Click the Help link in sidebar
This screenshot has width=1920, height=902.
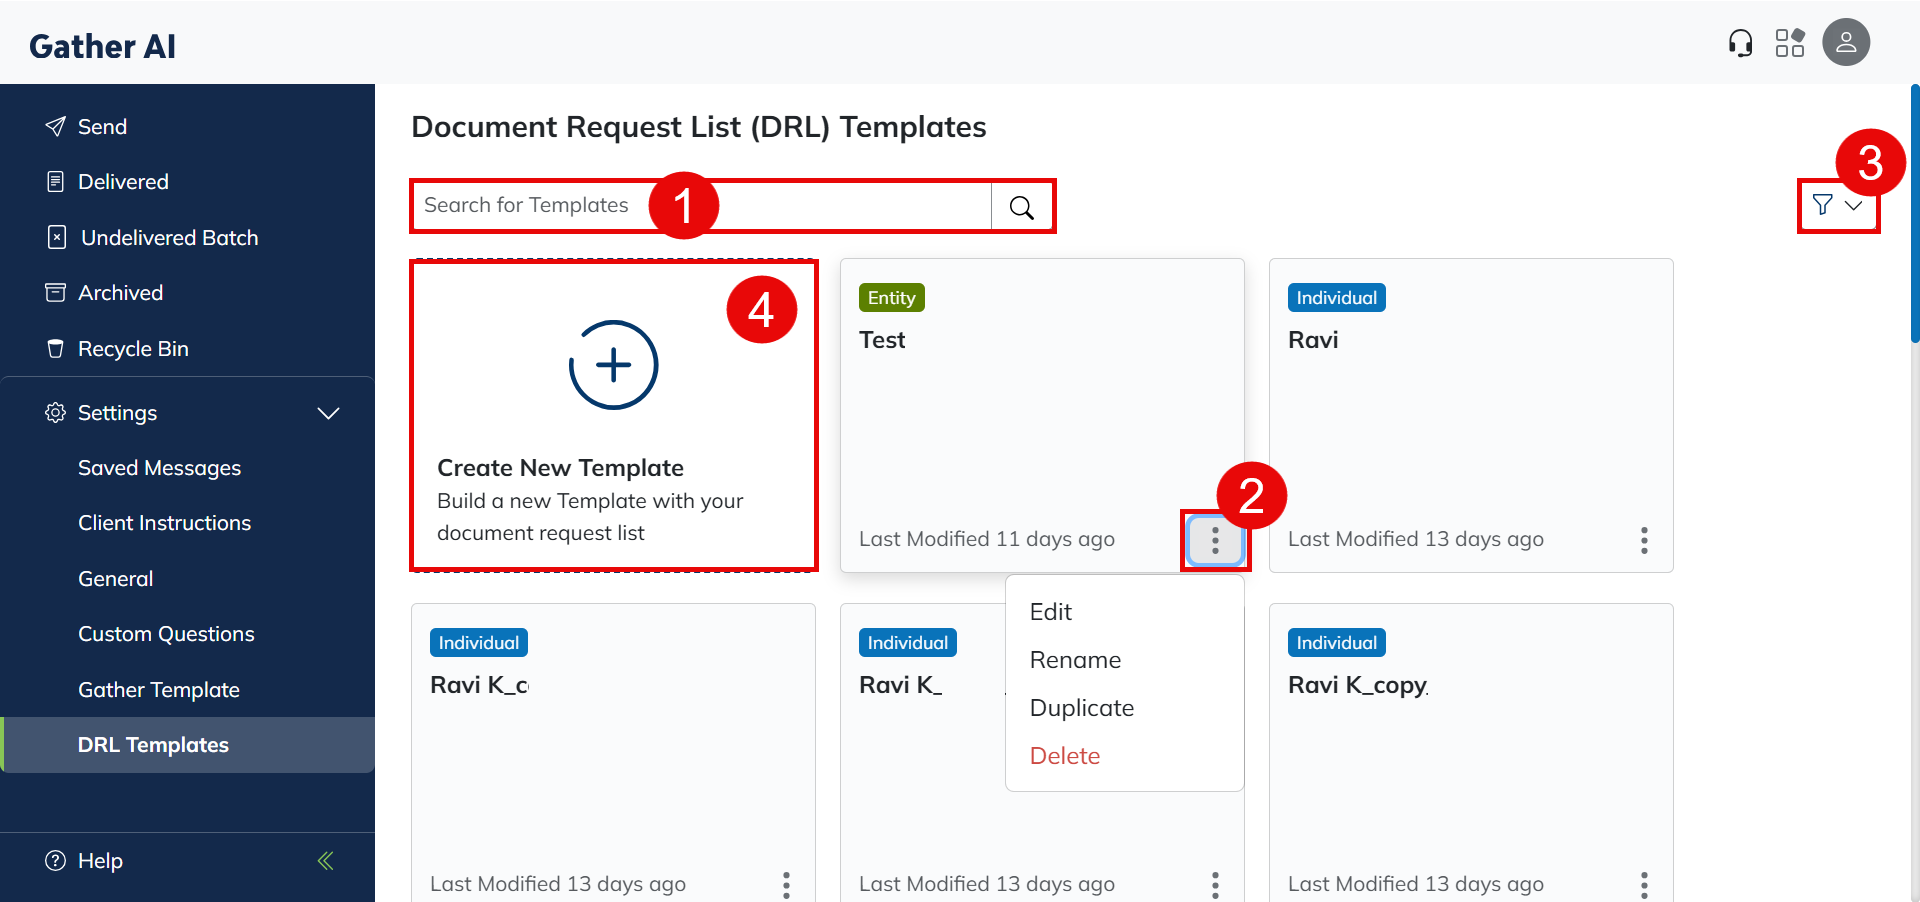click(x=100, y=861)
